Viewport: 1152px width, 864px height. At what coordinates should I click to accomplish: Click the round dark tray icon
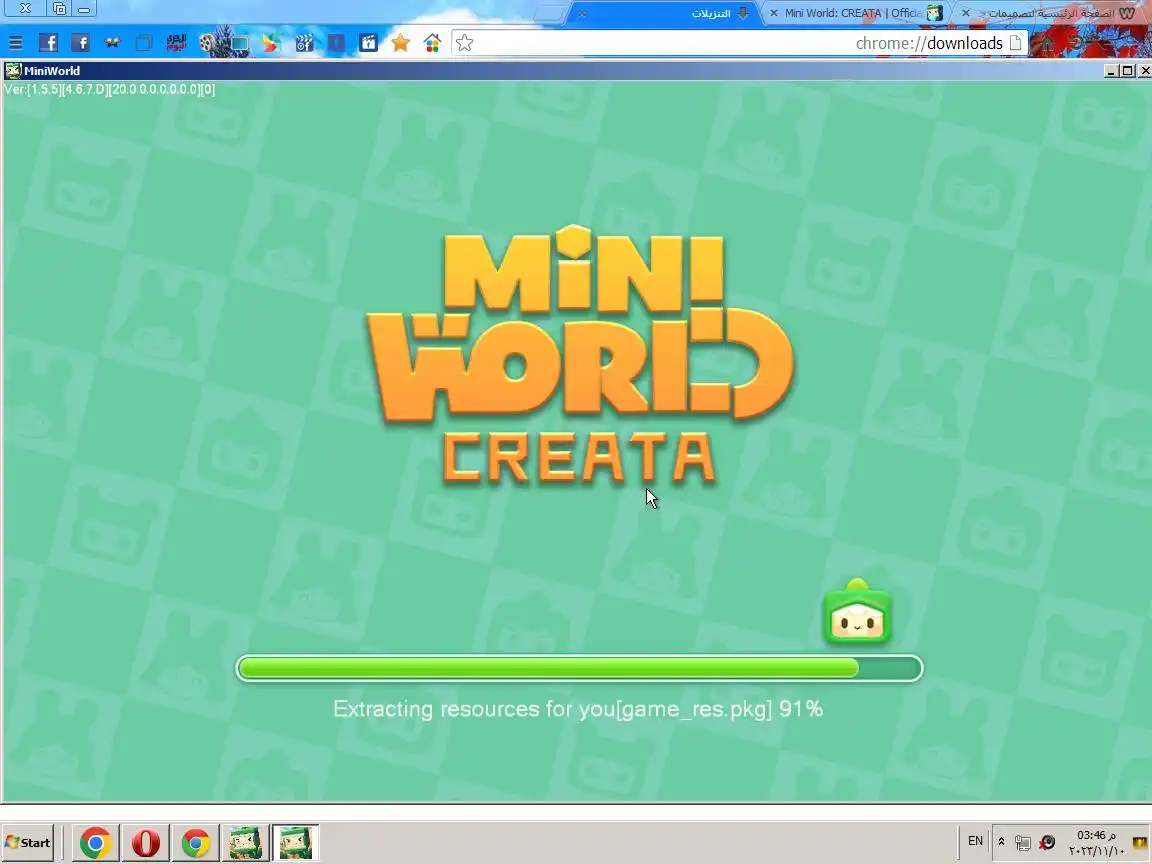[x=1048, y=842]
